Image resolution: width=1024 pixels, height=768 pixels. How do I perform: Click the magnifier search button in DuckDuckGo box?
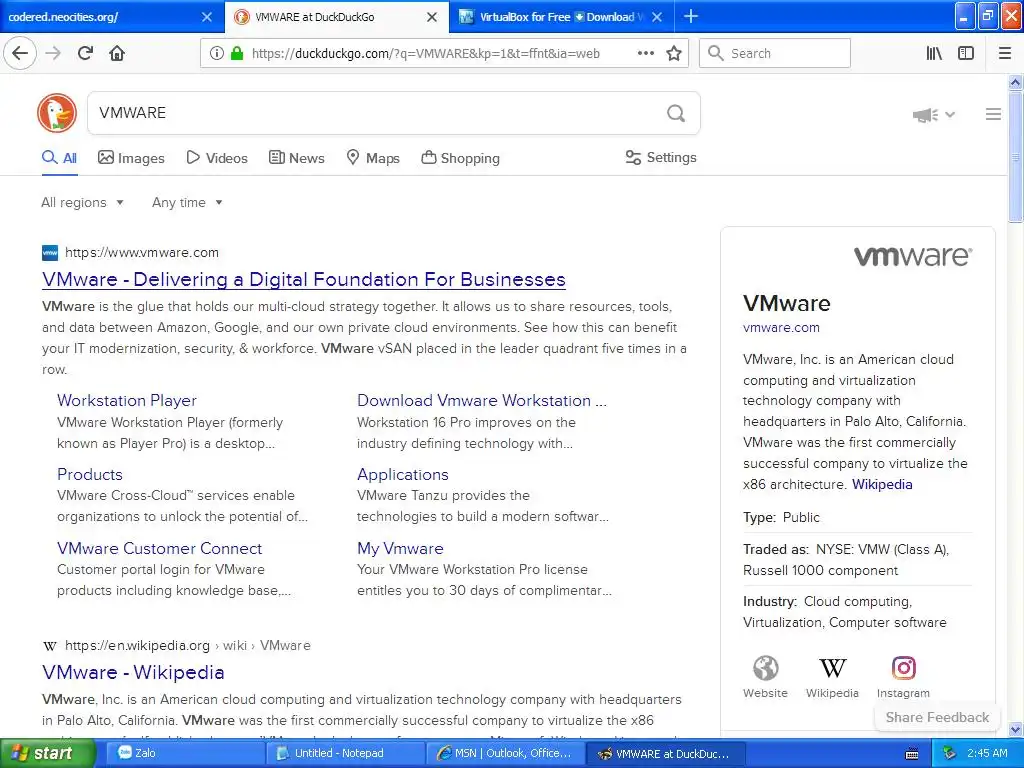click(x=676, y=114)
